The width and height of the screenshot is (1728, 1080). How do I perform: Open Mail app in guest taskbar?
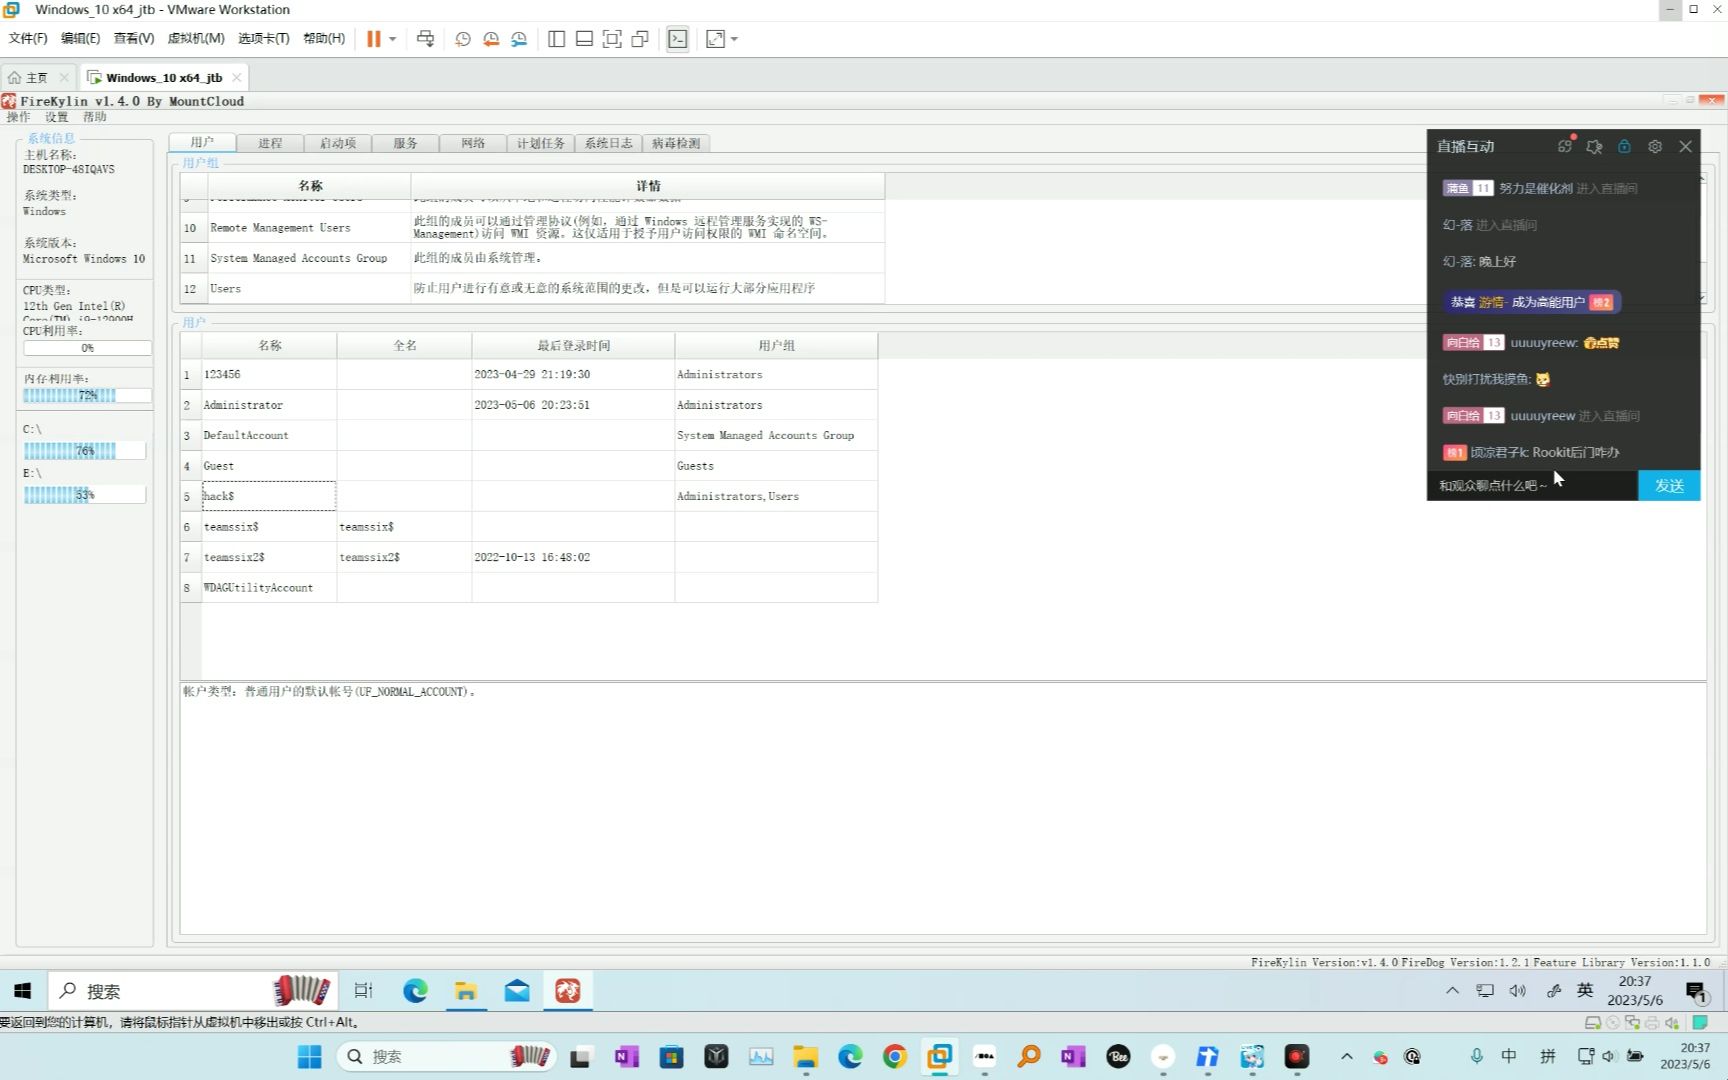[517, 991]
